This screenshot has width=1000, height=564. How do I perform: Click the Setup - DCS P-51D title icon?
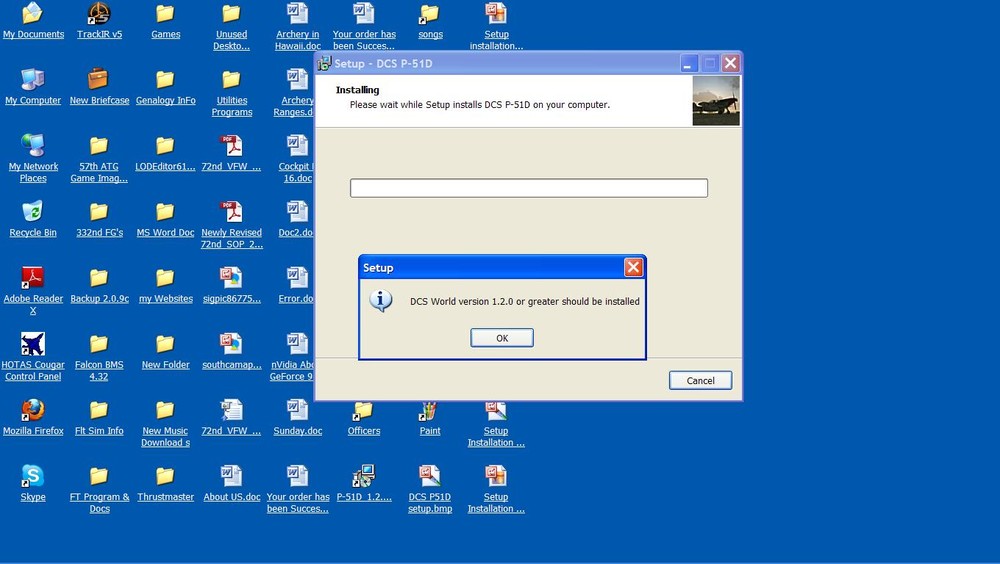click(325, 63)
